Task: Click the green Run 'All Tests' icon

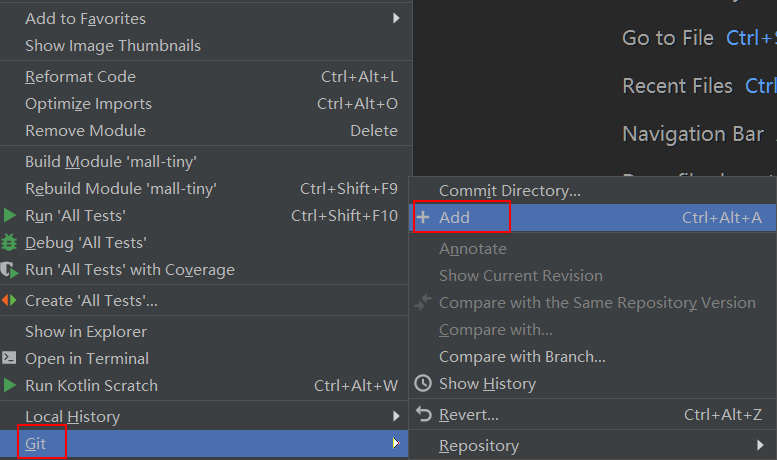Action: [x=9, y=216]
